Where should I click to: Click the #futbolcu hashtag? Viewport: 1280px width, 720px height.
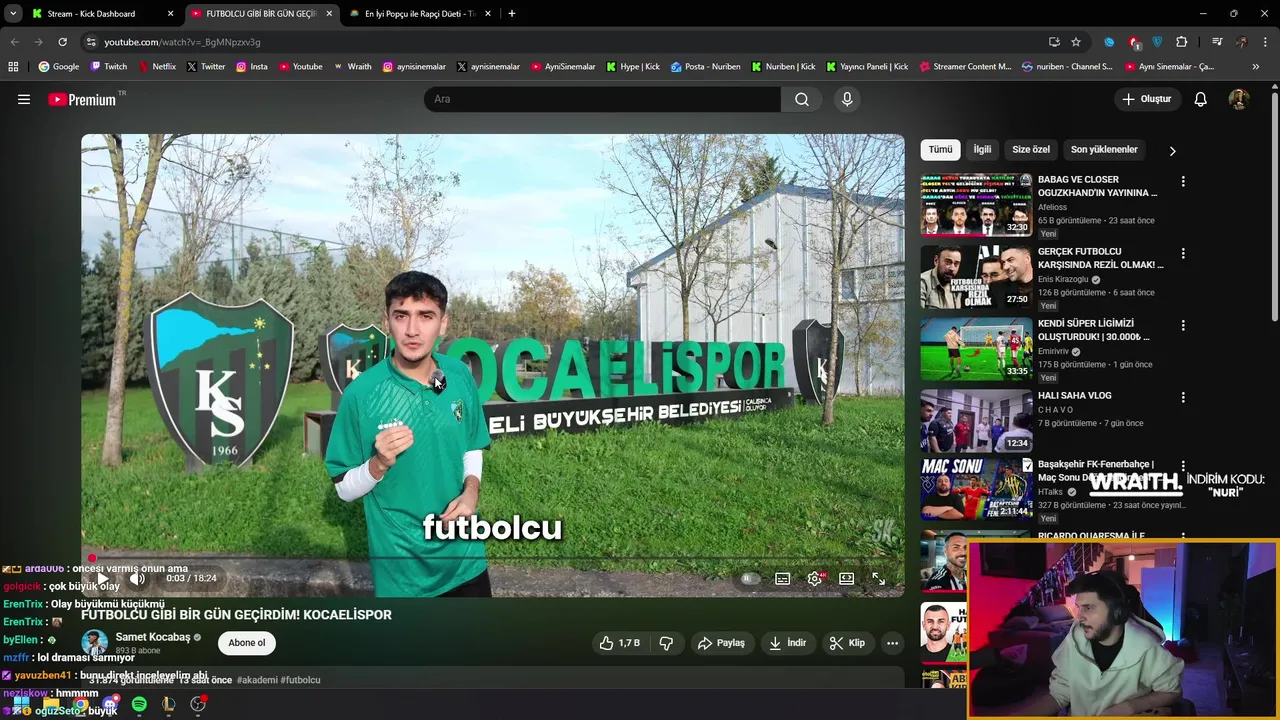coord(300,680)
